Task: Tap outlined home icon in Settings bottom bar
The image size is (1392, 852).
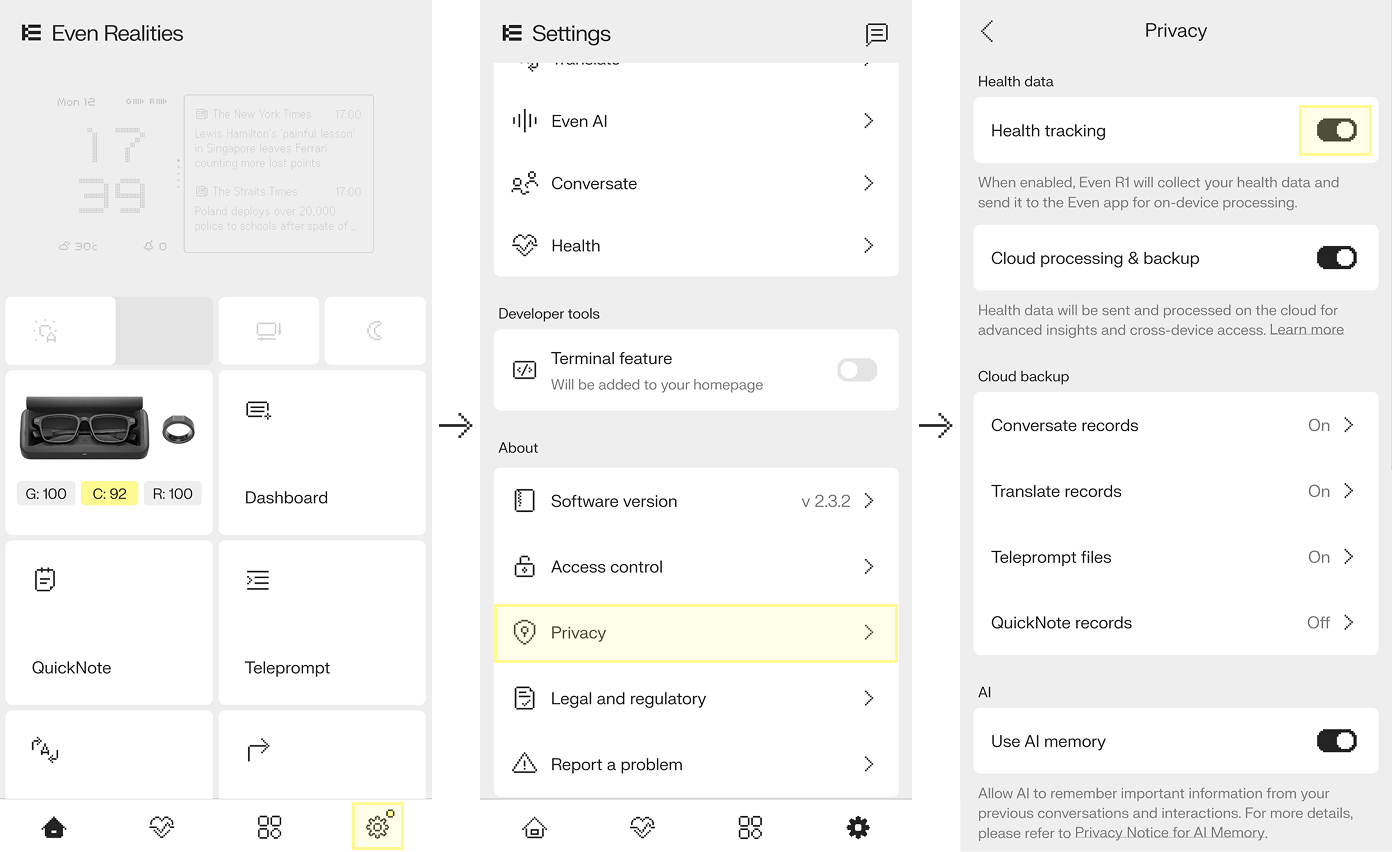Action: (535, 827)
